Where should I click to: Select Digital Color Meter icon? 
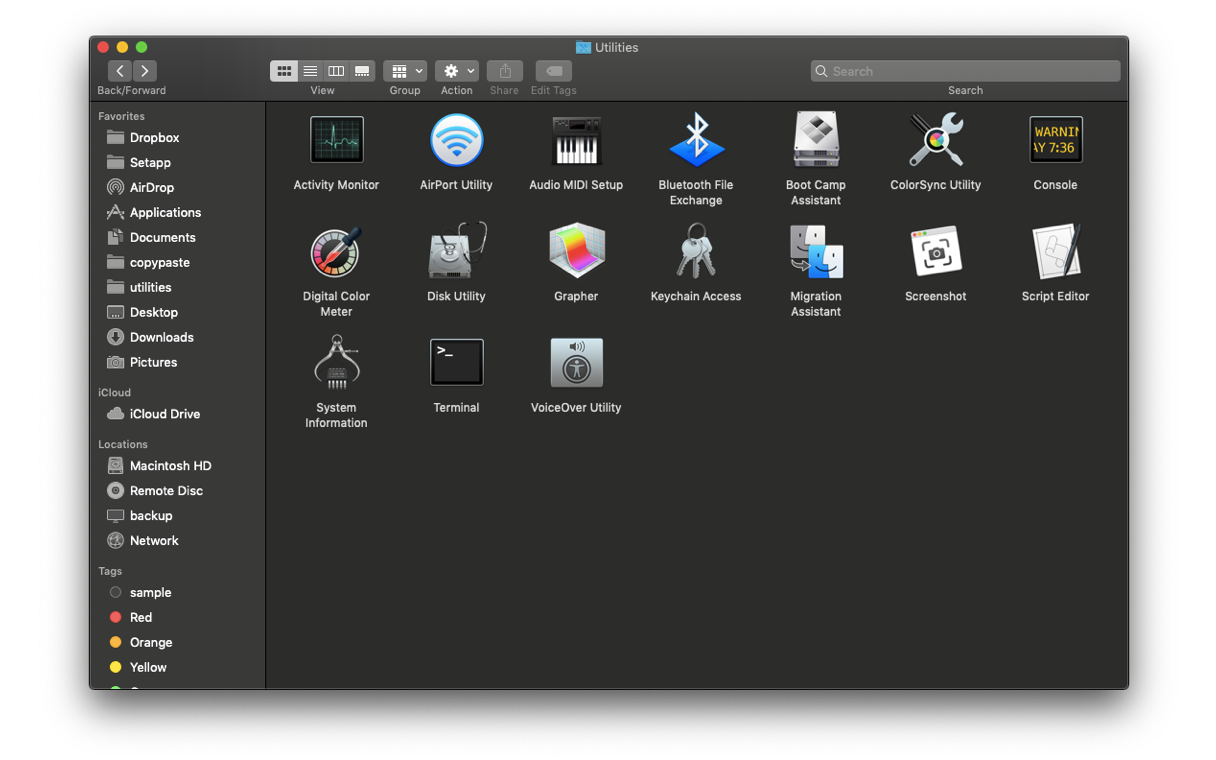click(x=336, y=251)
